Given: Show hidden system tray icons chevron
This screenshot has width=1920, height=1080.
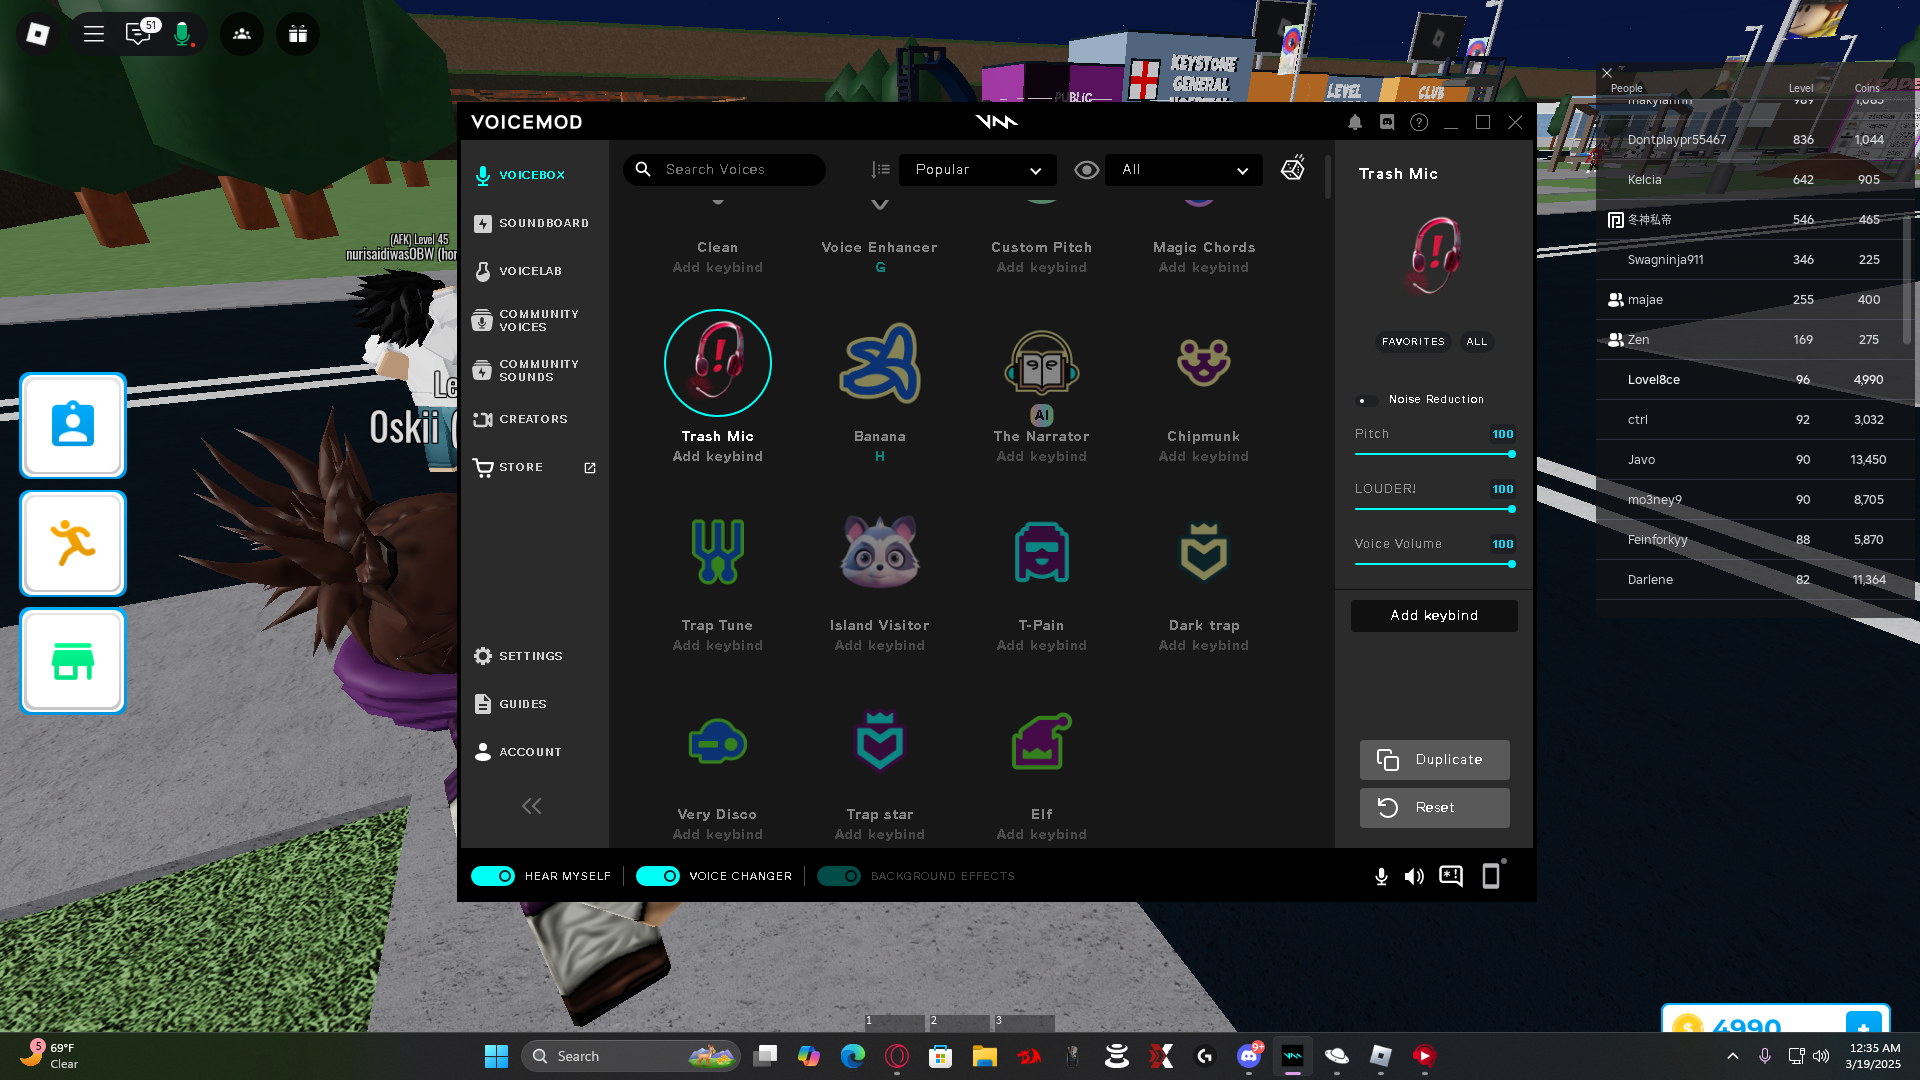Looking at the screenshot, I should [1733, 1056].
